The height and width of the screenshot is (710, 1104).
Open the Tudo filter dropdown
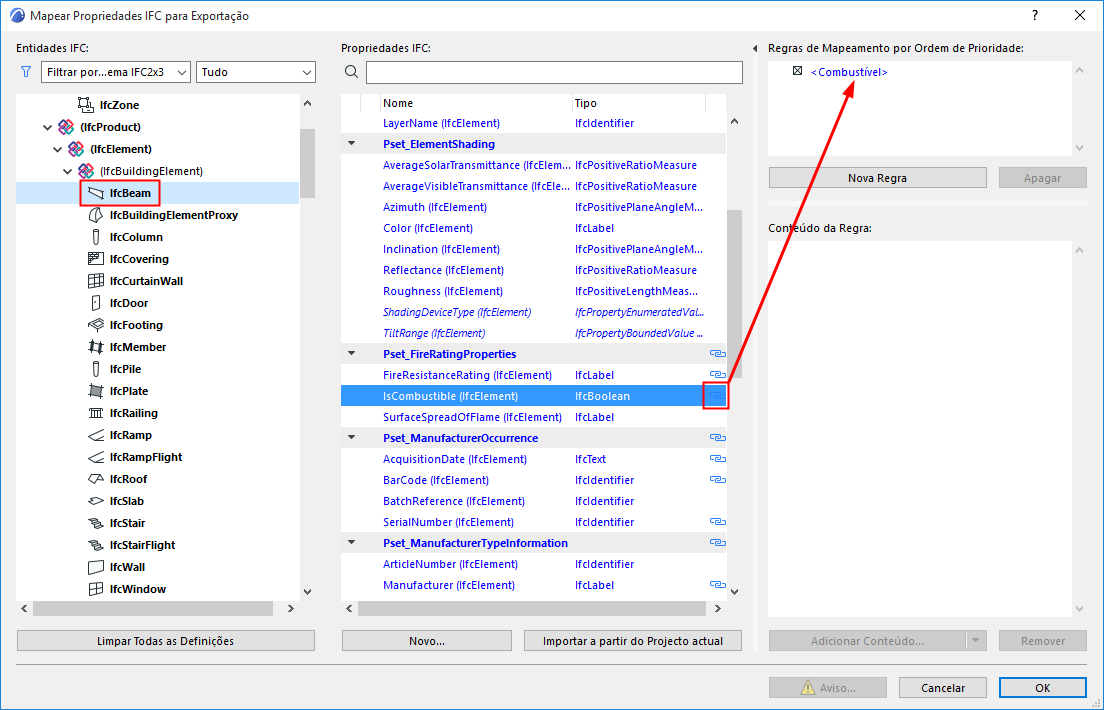(256, 72)
